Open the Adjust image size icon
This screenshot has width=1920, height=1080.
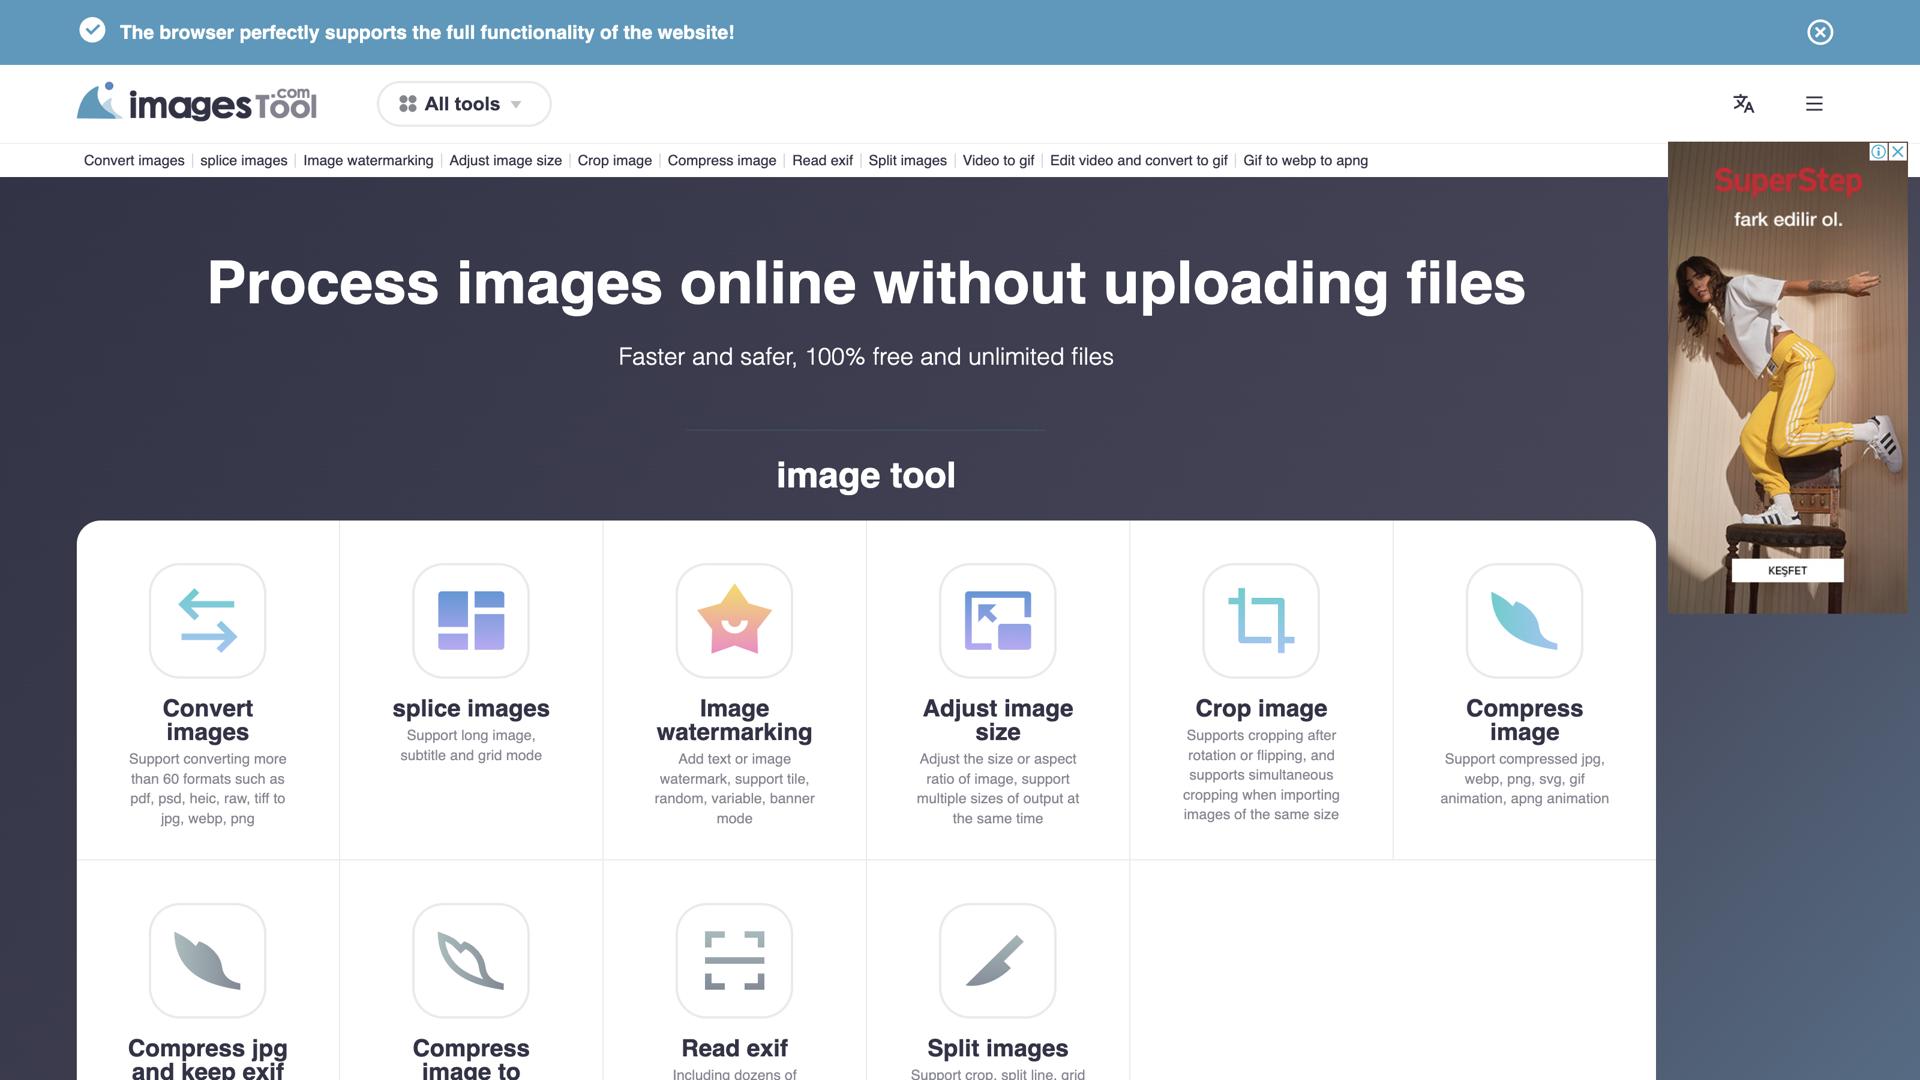click(997, 621)
